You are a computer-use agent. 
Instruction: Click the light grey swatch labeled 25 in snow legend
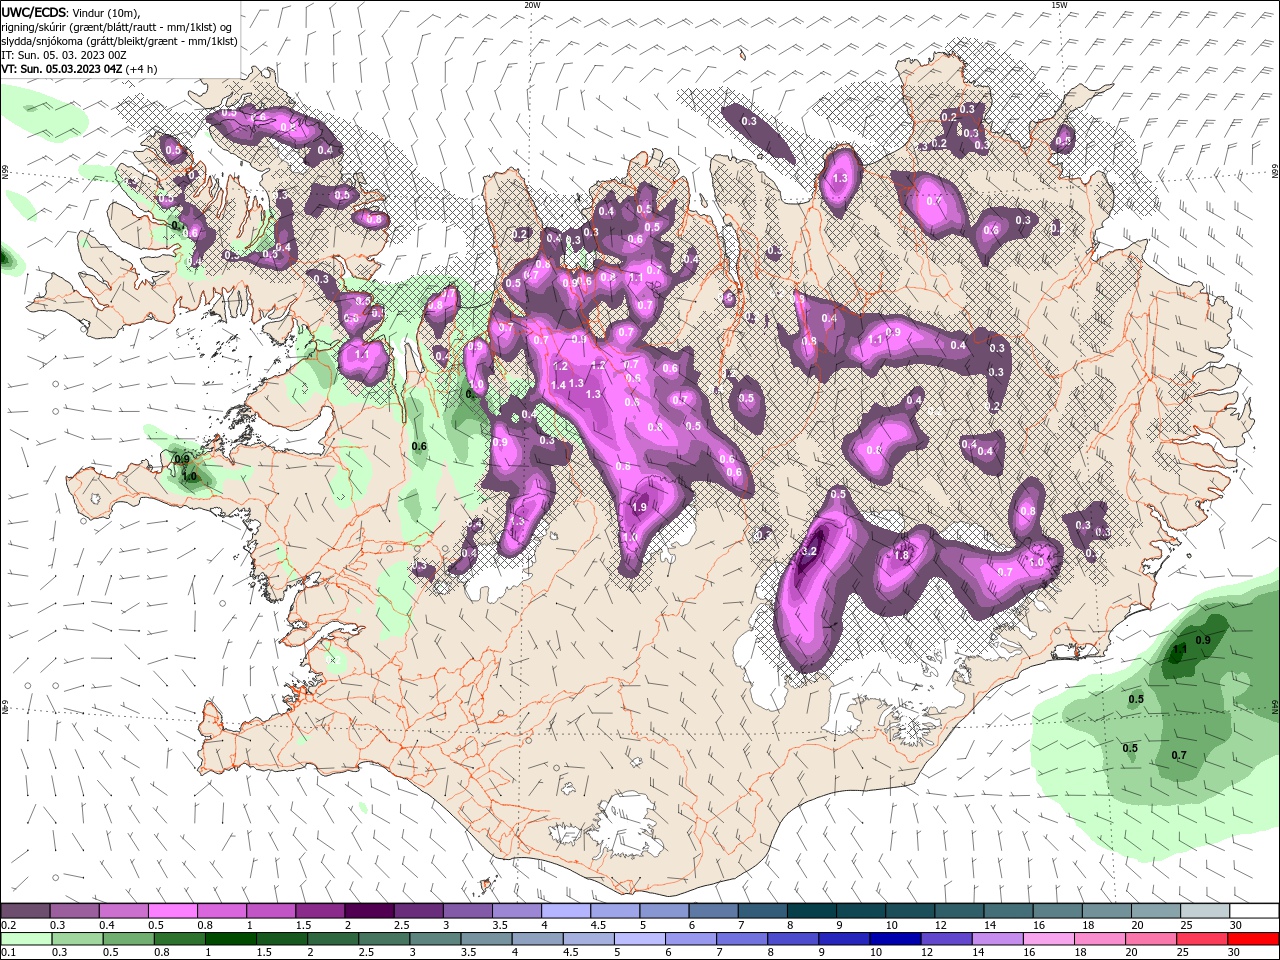(1205, 911)
